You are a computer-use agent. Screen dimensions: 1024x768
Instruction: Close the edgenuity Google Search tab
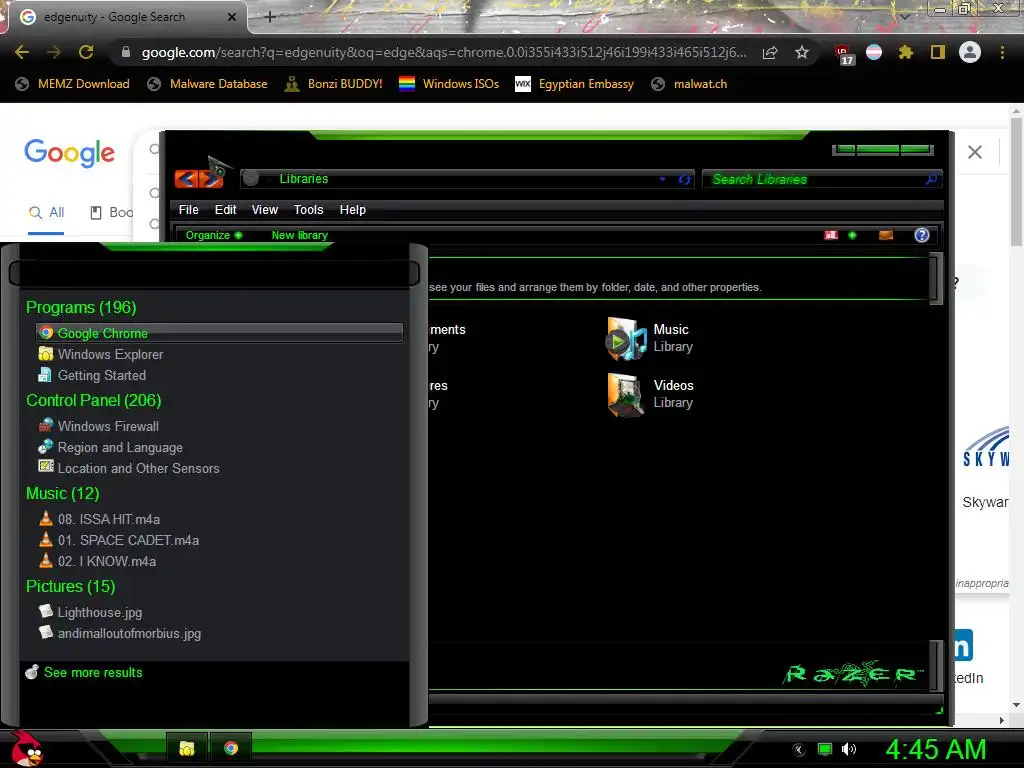(x=232, y=17)
